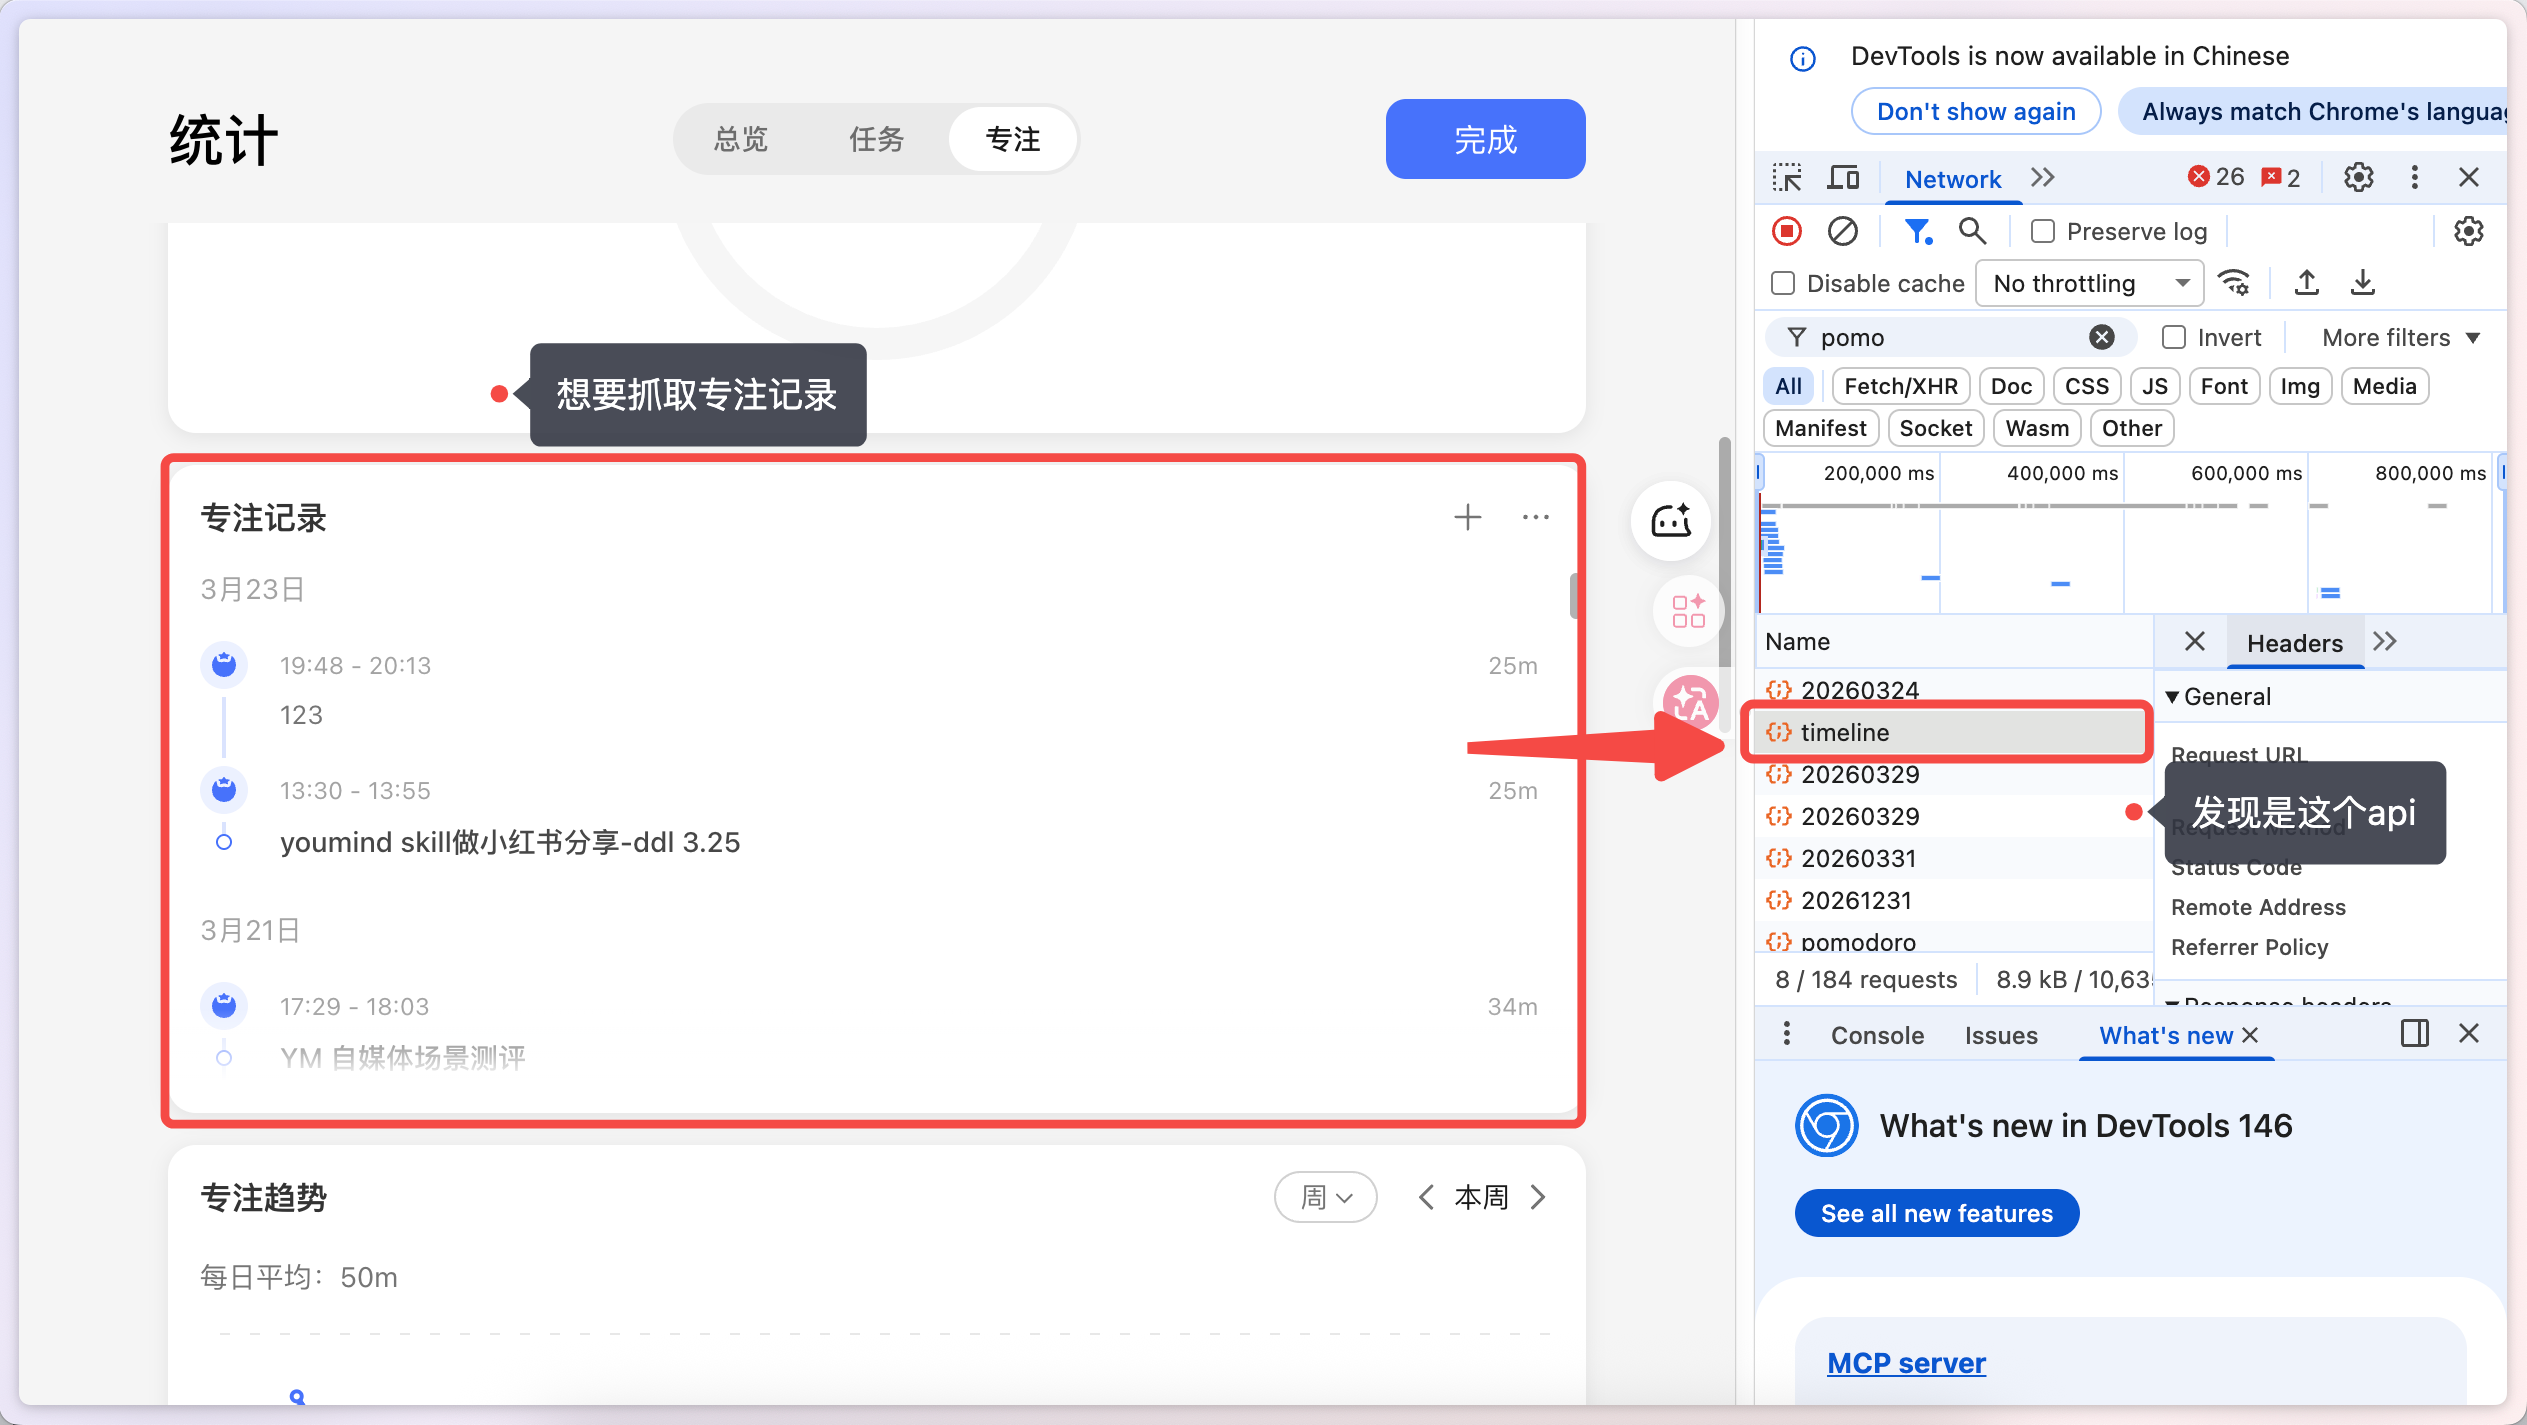Viewport: 2527px width, 1425px height.
Task: Toggle the device toolbar icon
Action: click(x=1842, y=178)
